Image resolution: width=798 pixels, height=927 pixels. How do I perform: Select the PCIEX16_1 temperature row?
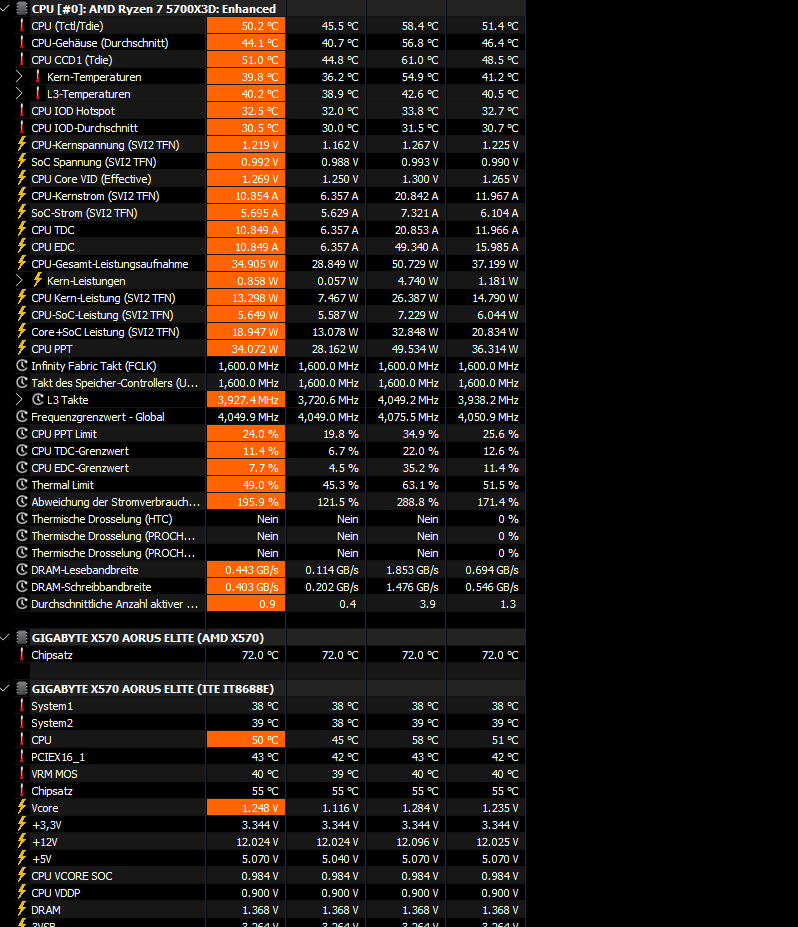coord(270,757)
